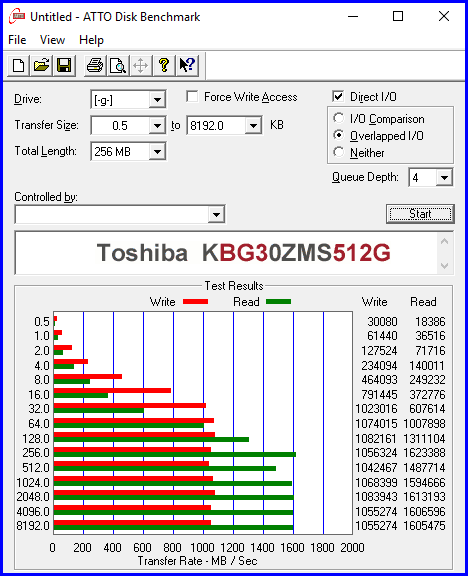Image resolution: width=468 pixels, height=576 pixels.
Task: Click the ATTO app icon in title bar
Action: tap(17, 17)
